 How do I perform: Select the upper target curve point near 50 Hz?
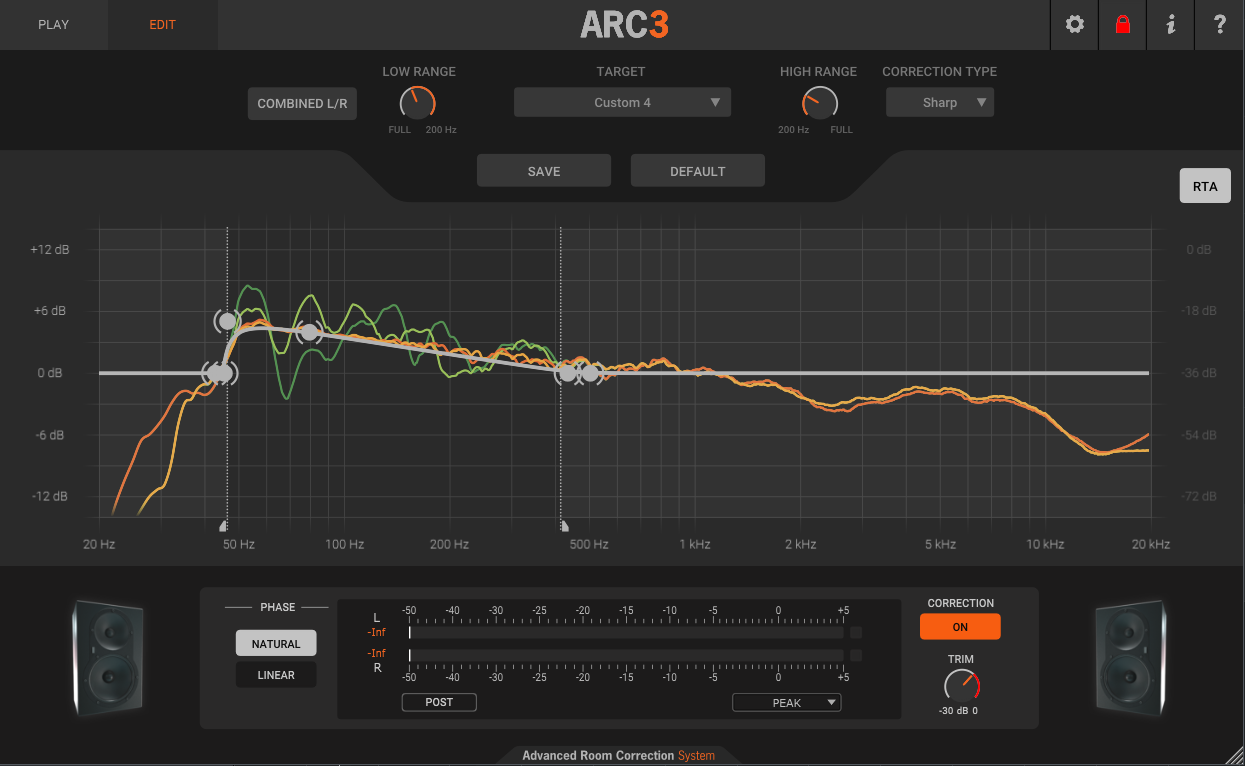click(227, 321)
